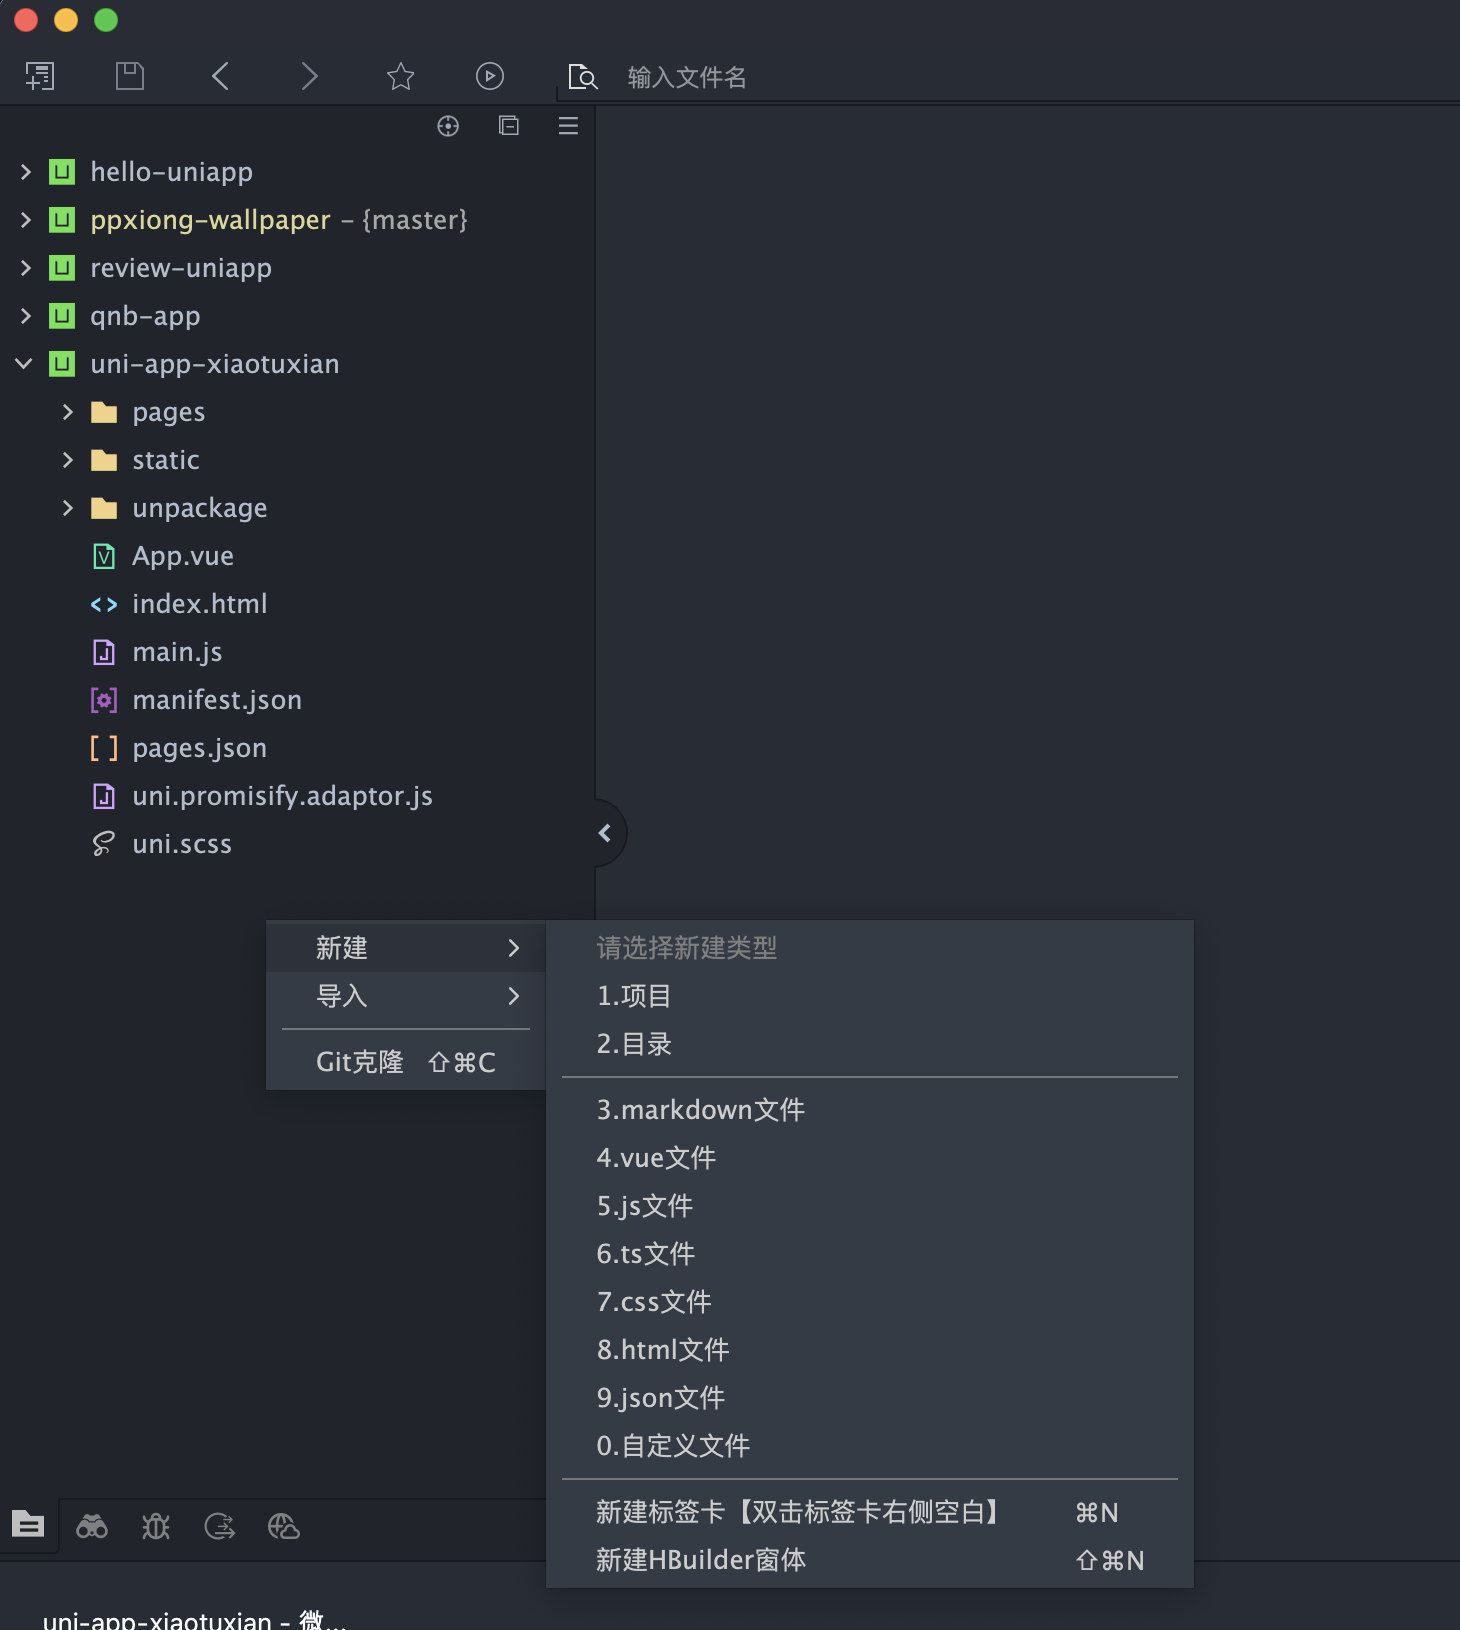
Task: Choose 4.vue文件 in new type menu
Action: (870, 1158)
